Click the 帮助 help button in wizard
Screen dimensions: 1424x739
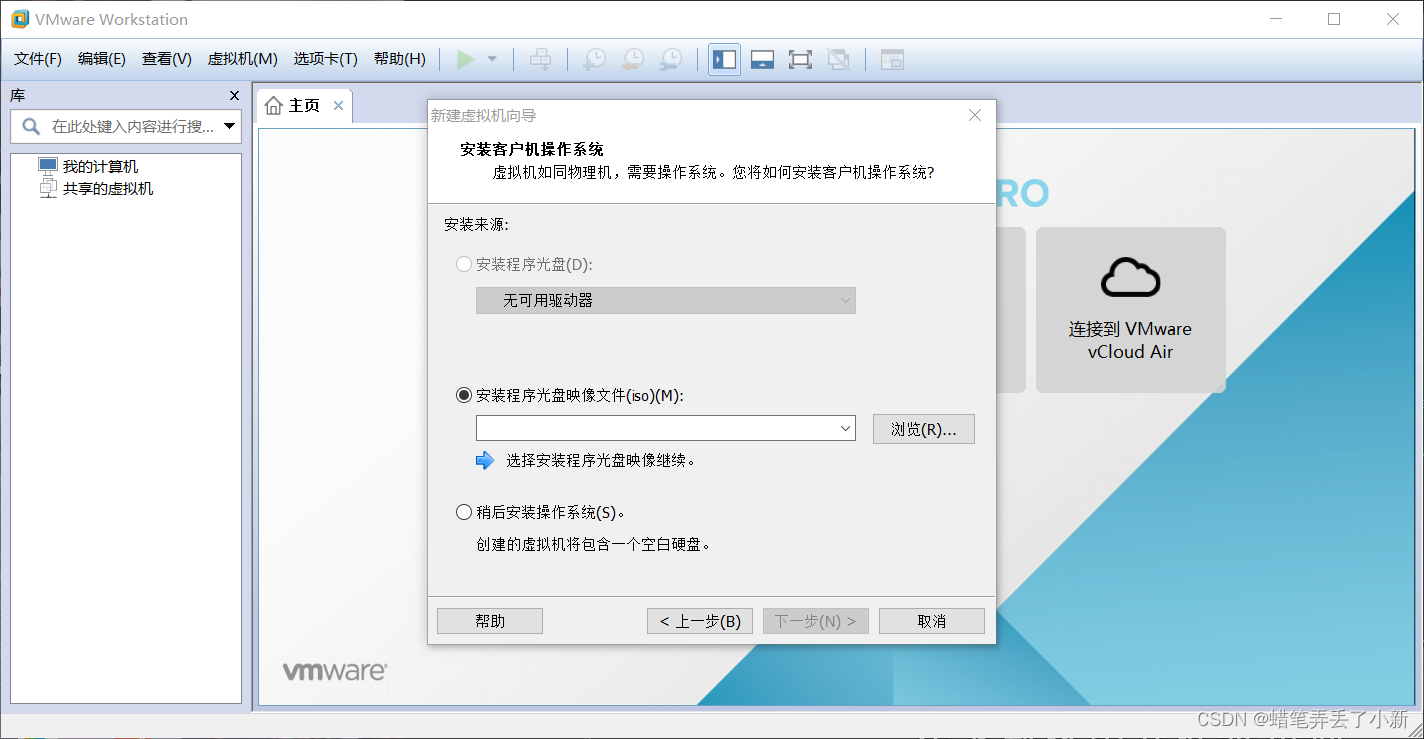[x=490, y=621]
